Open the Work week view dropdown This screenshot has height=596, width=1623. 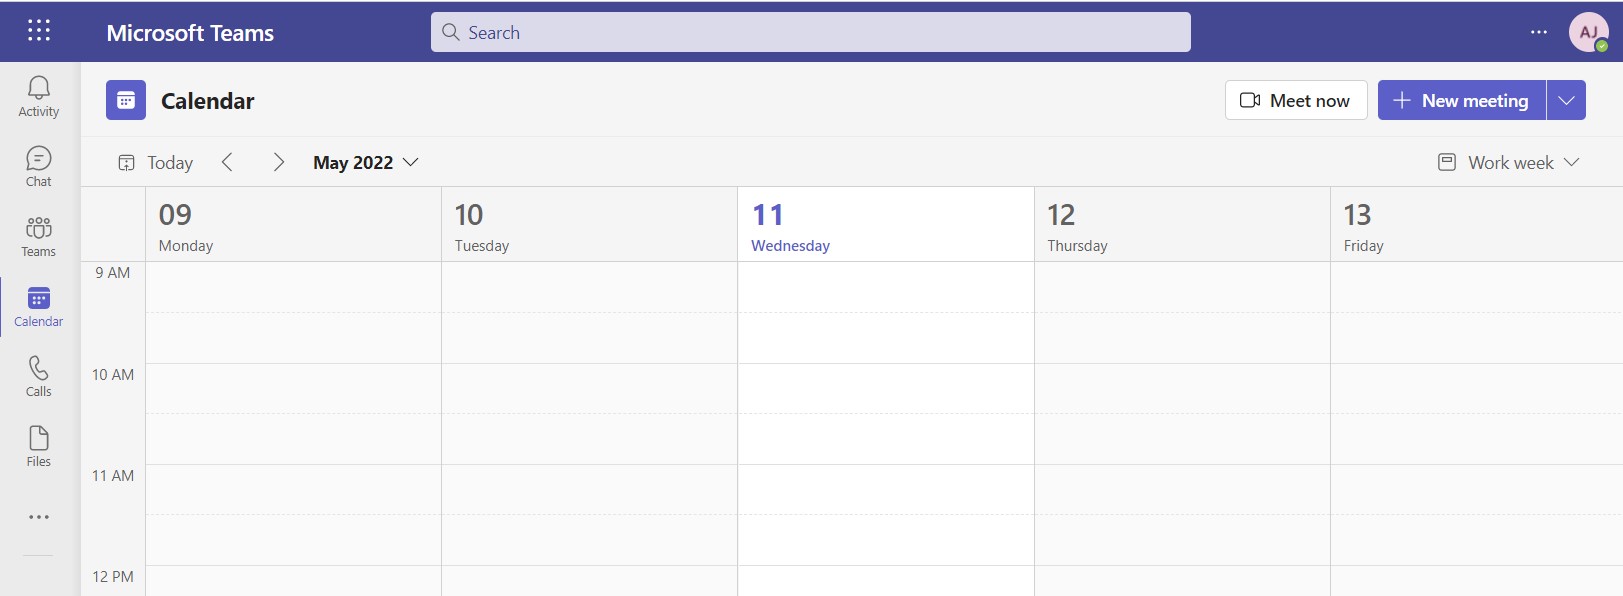point(1509,162)
